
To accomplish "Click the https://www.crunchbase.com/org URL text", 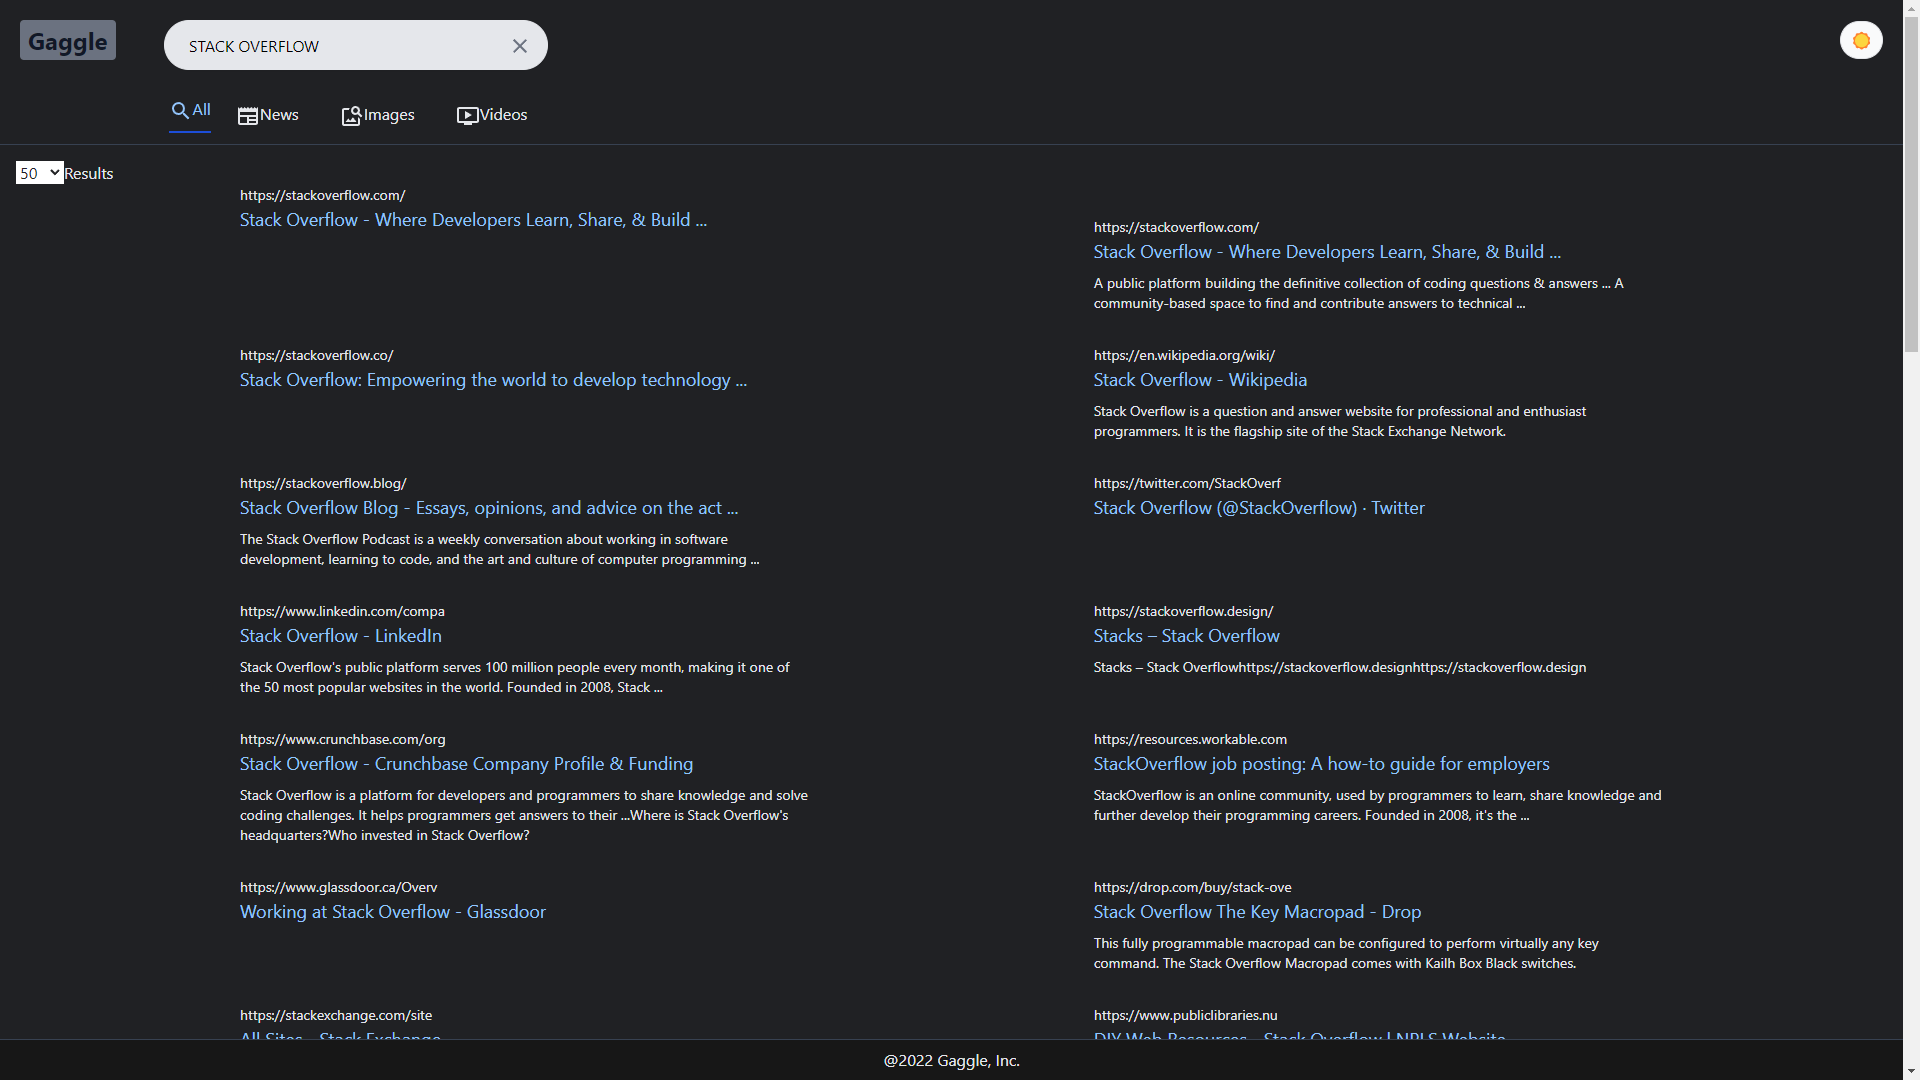I will [x=343, y=739].
